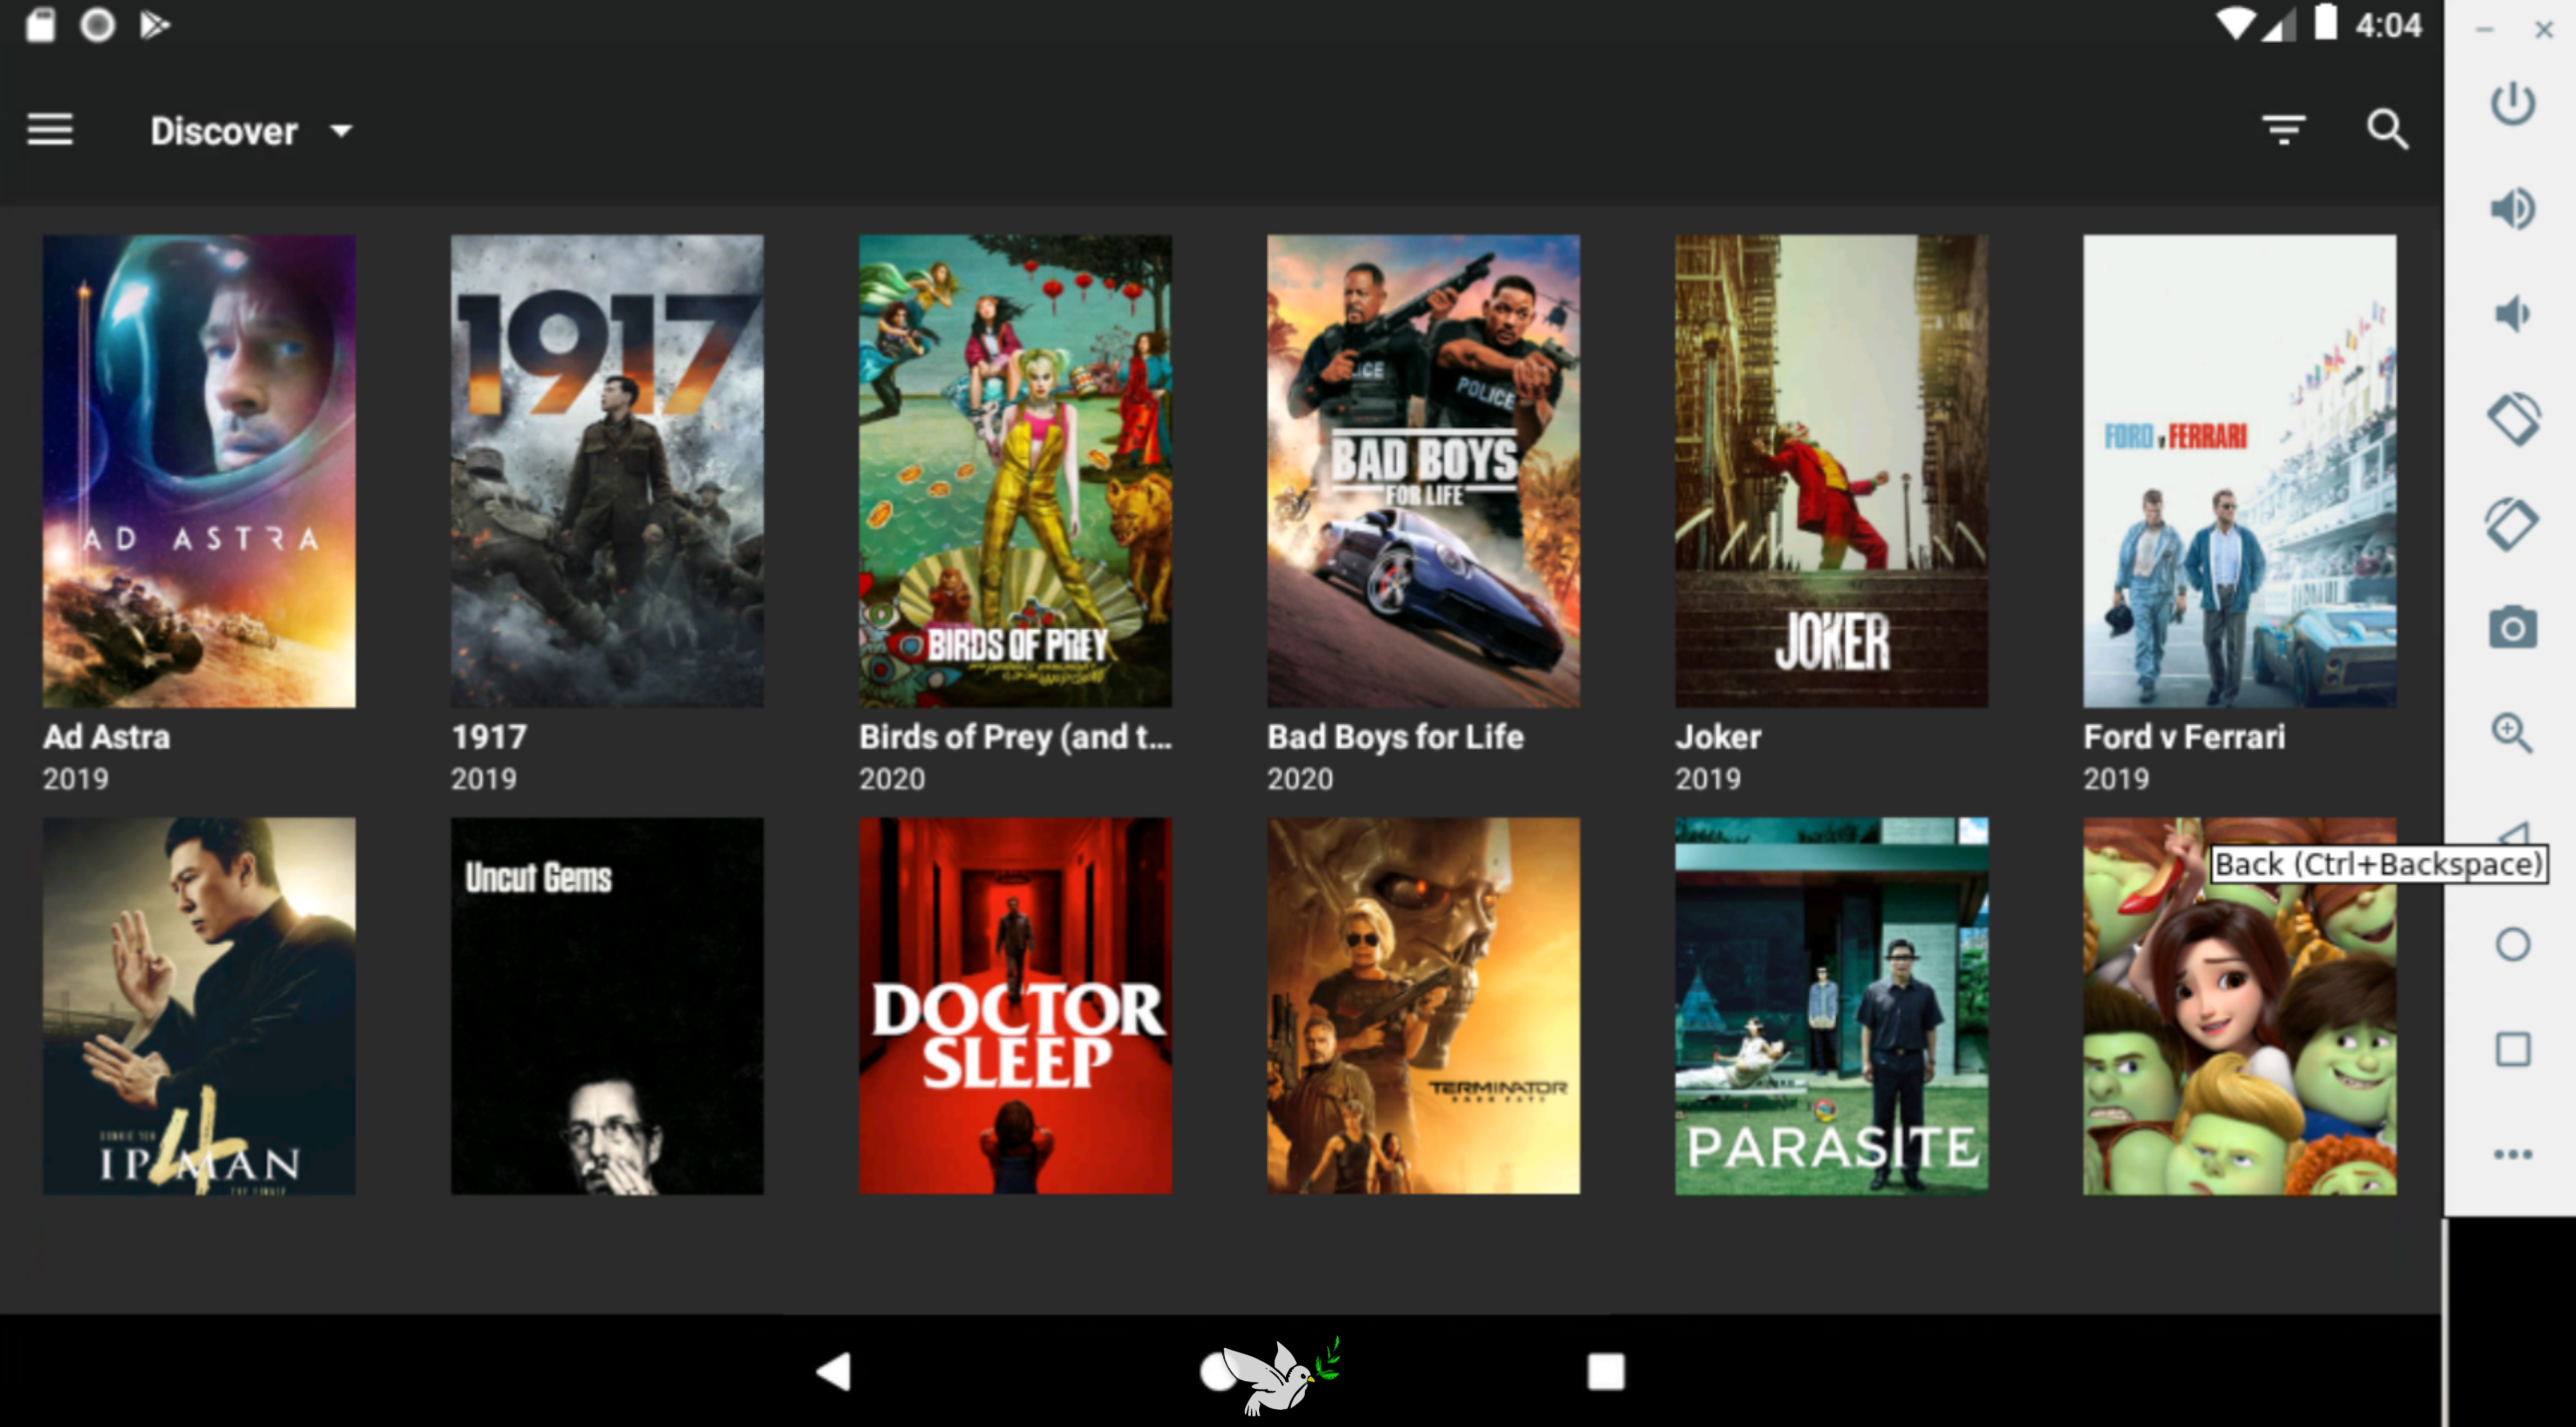This screenshot has height=1427, width=2576.
Task: Click the emulator sidebar Overview square
Action: 2512,1049
